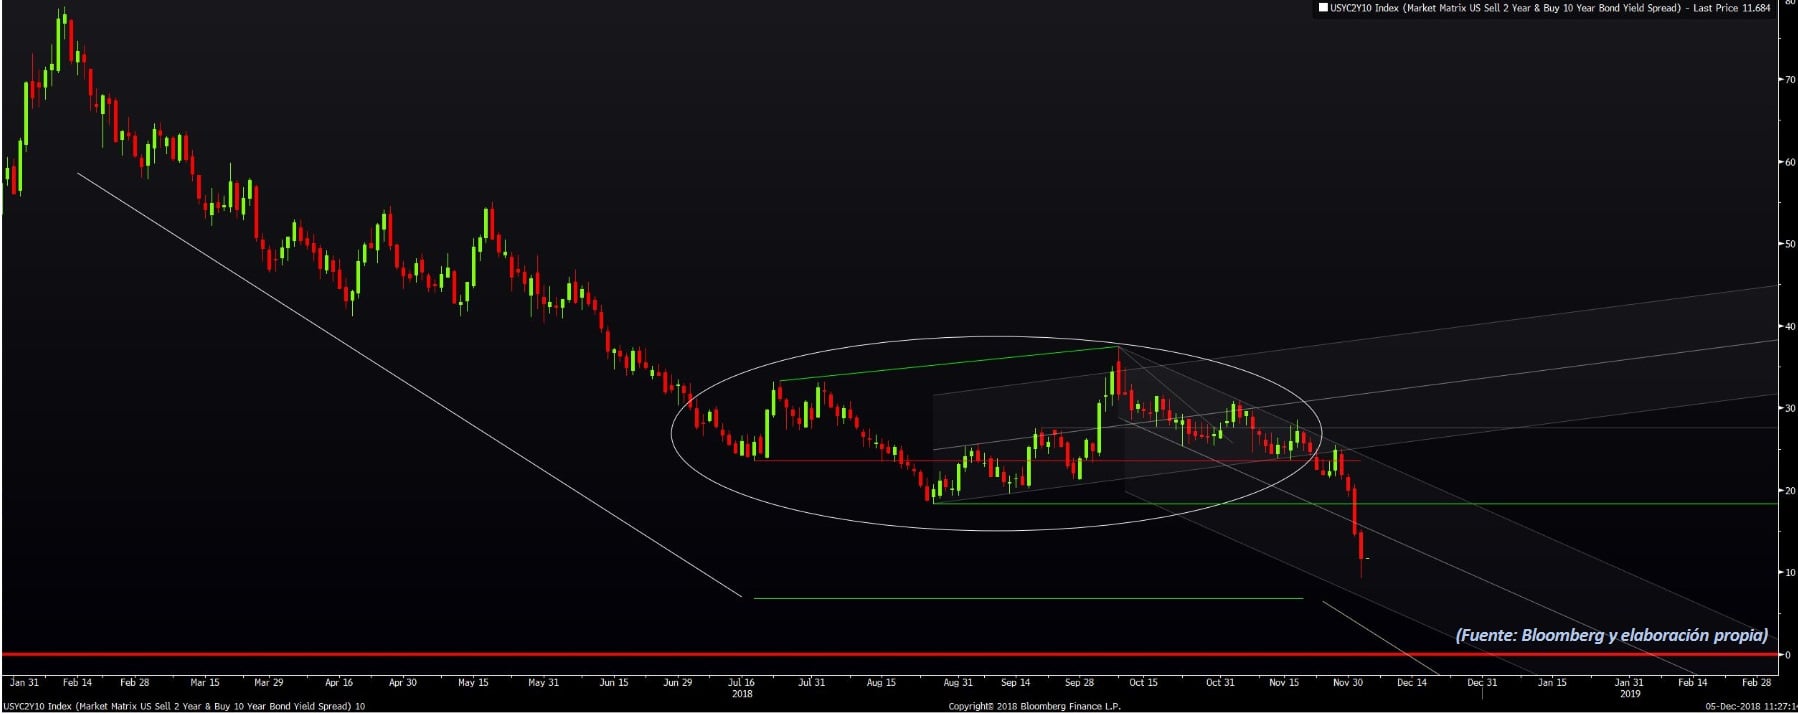Click the 'Nov 15' date axis label

coord(1284,682)
